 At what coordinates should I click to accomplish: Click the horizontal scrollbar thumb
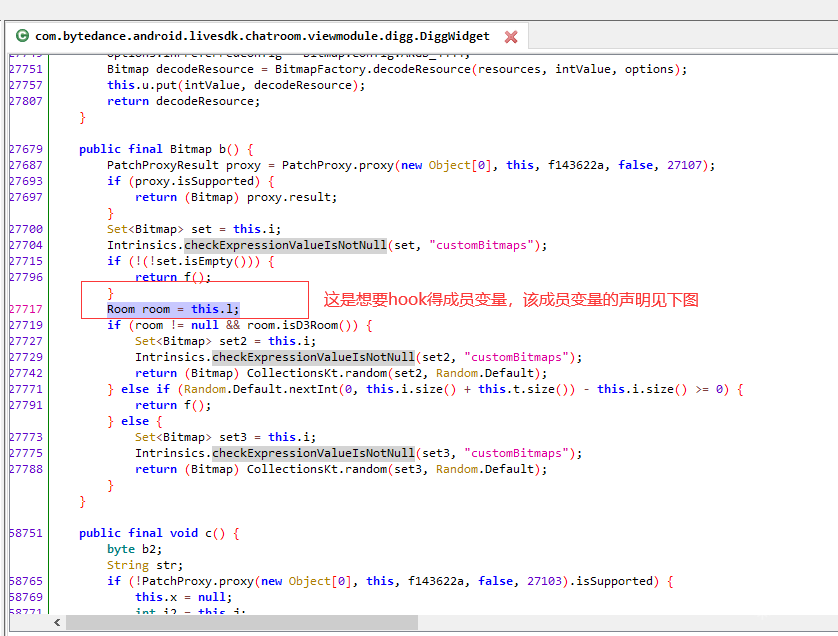pos(242,622)
